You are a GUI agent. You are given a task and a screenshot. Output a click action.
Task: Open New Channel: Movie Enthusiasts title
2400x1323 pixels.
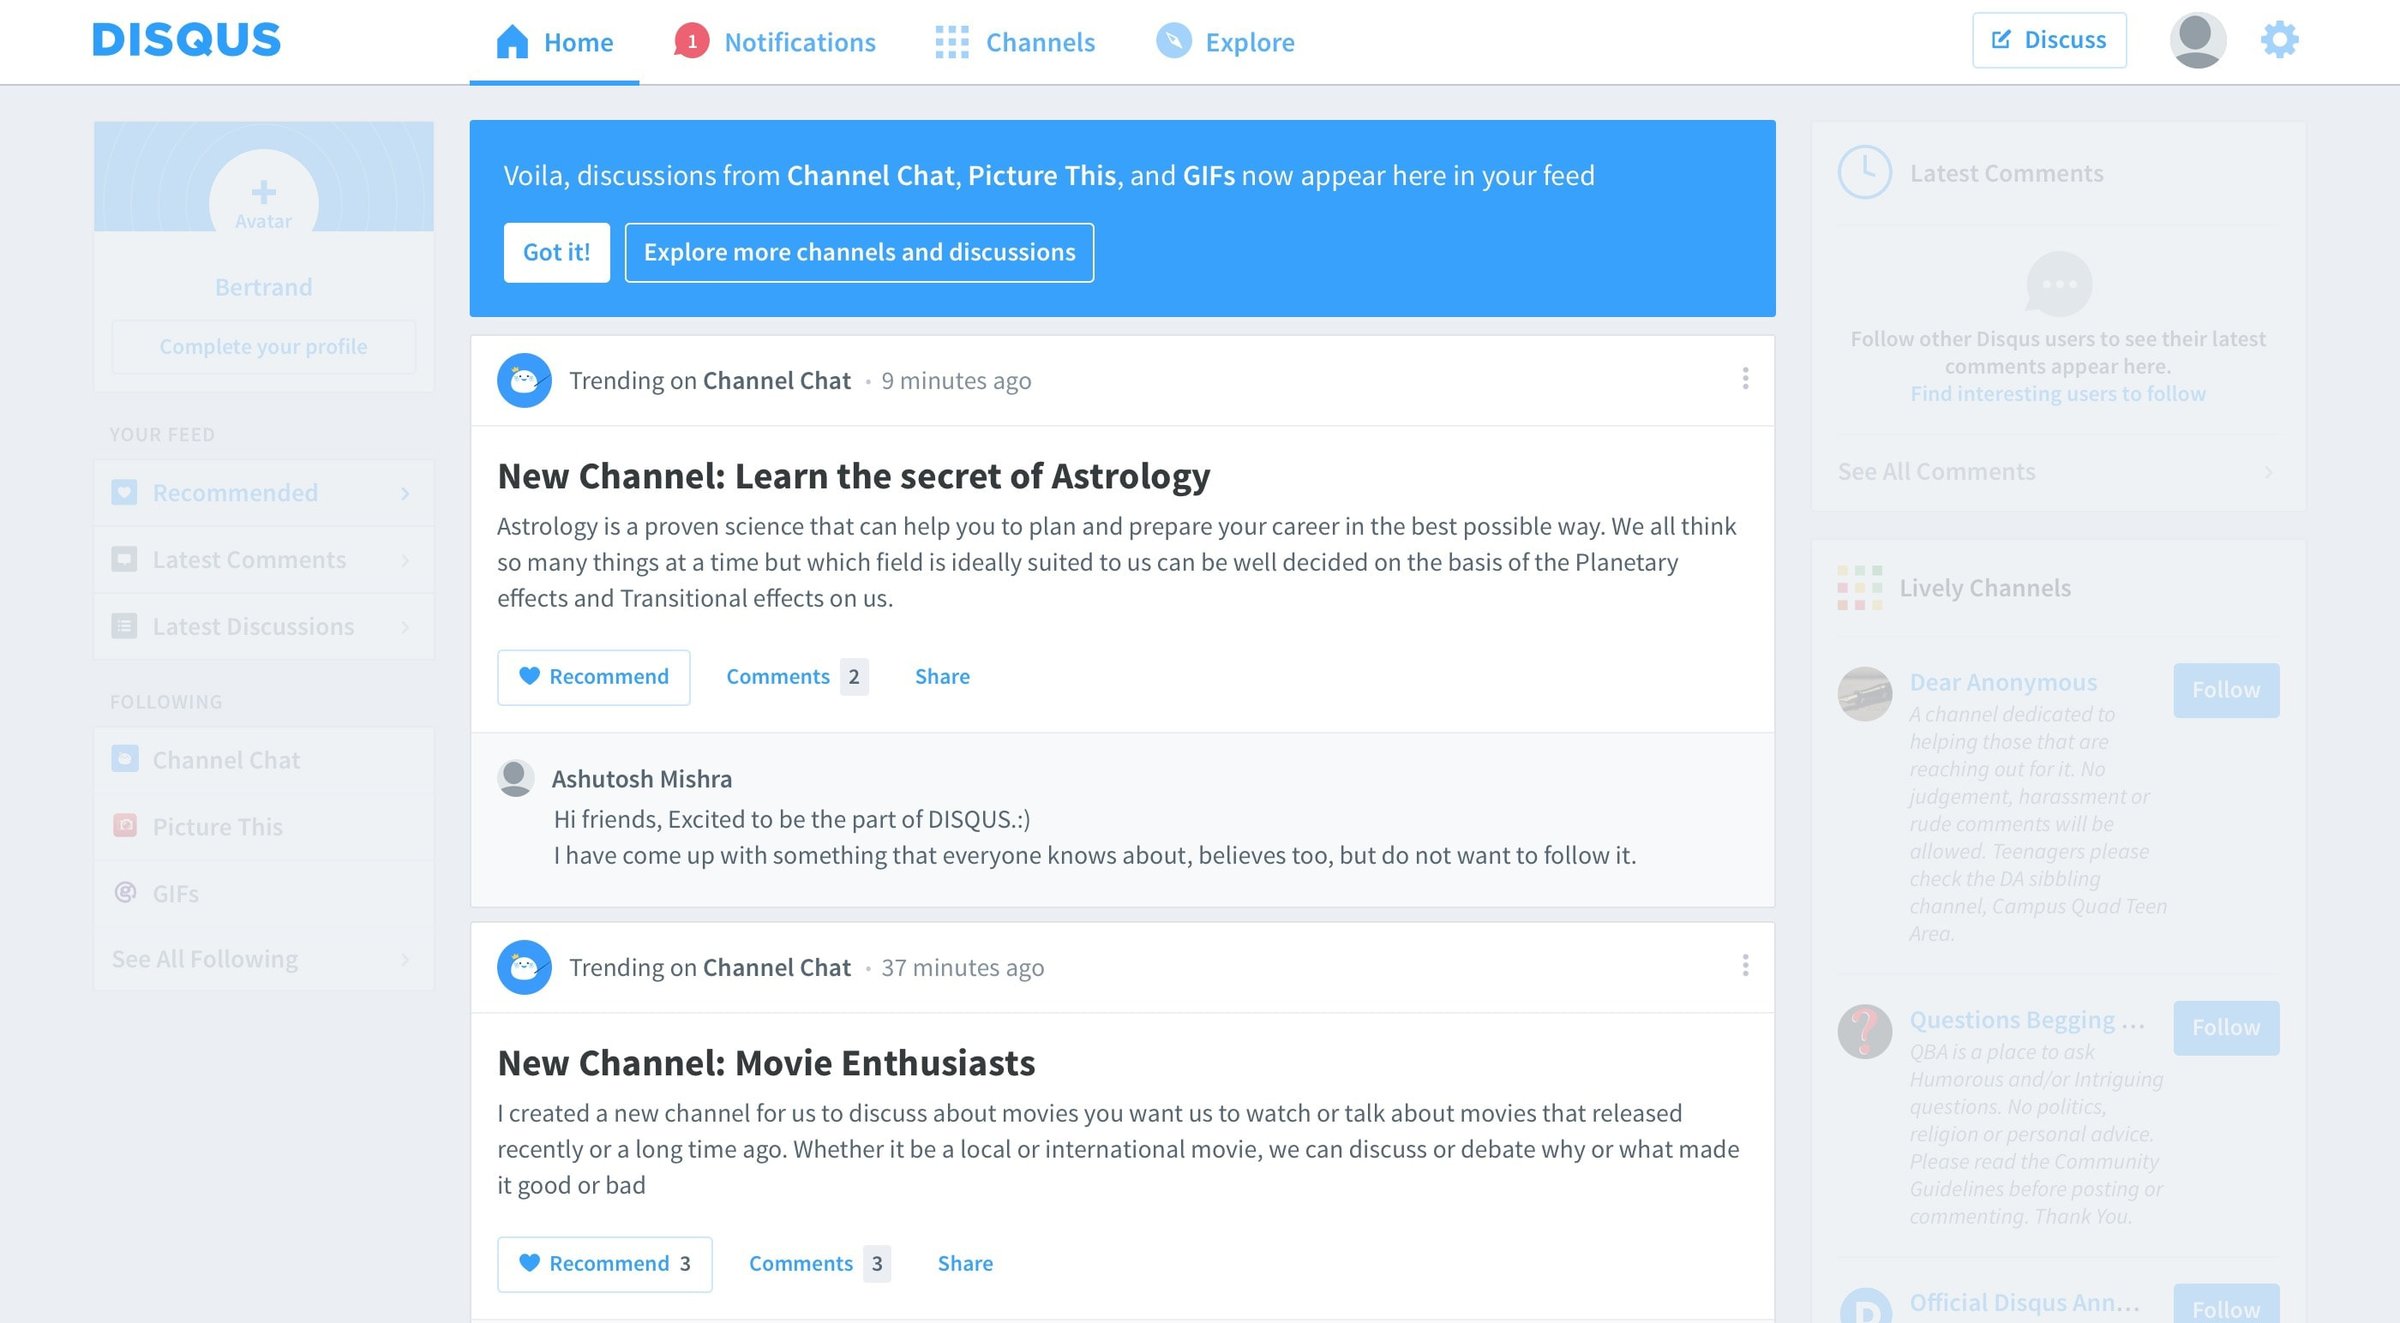(x=766, y=1063)
